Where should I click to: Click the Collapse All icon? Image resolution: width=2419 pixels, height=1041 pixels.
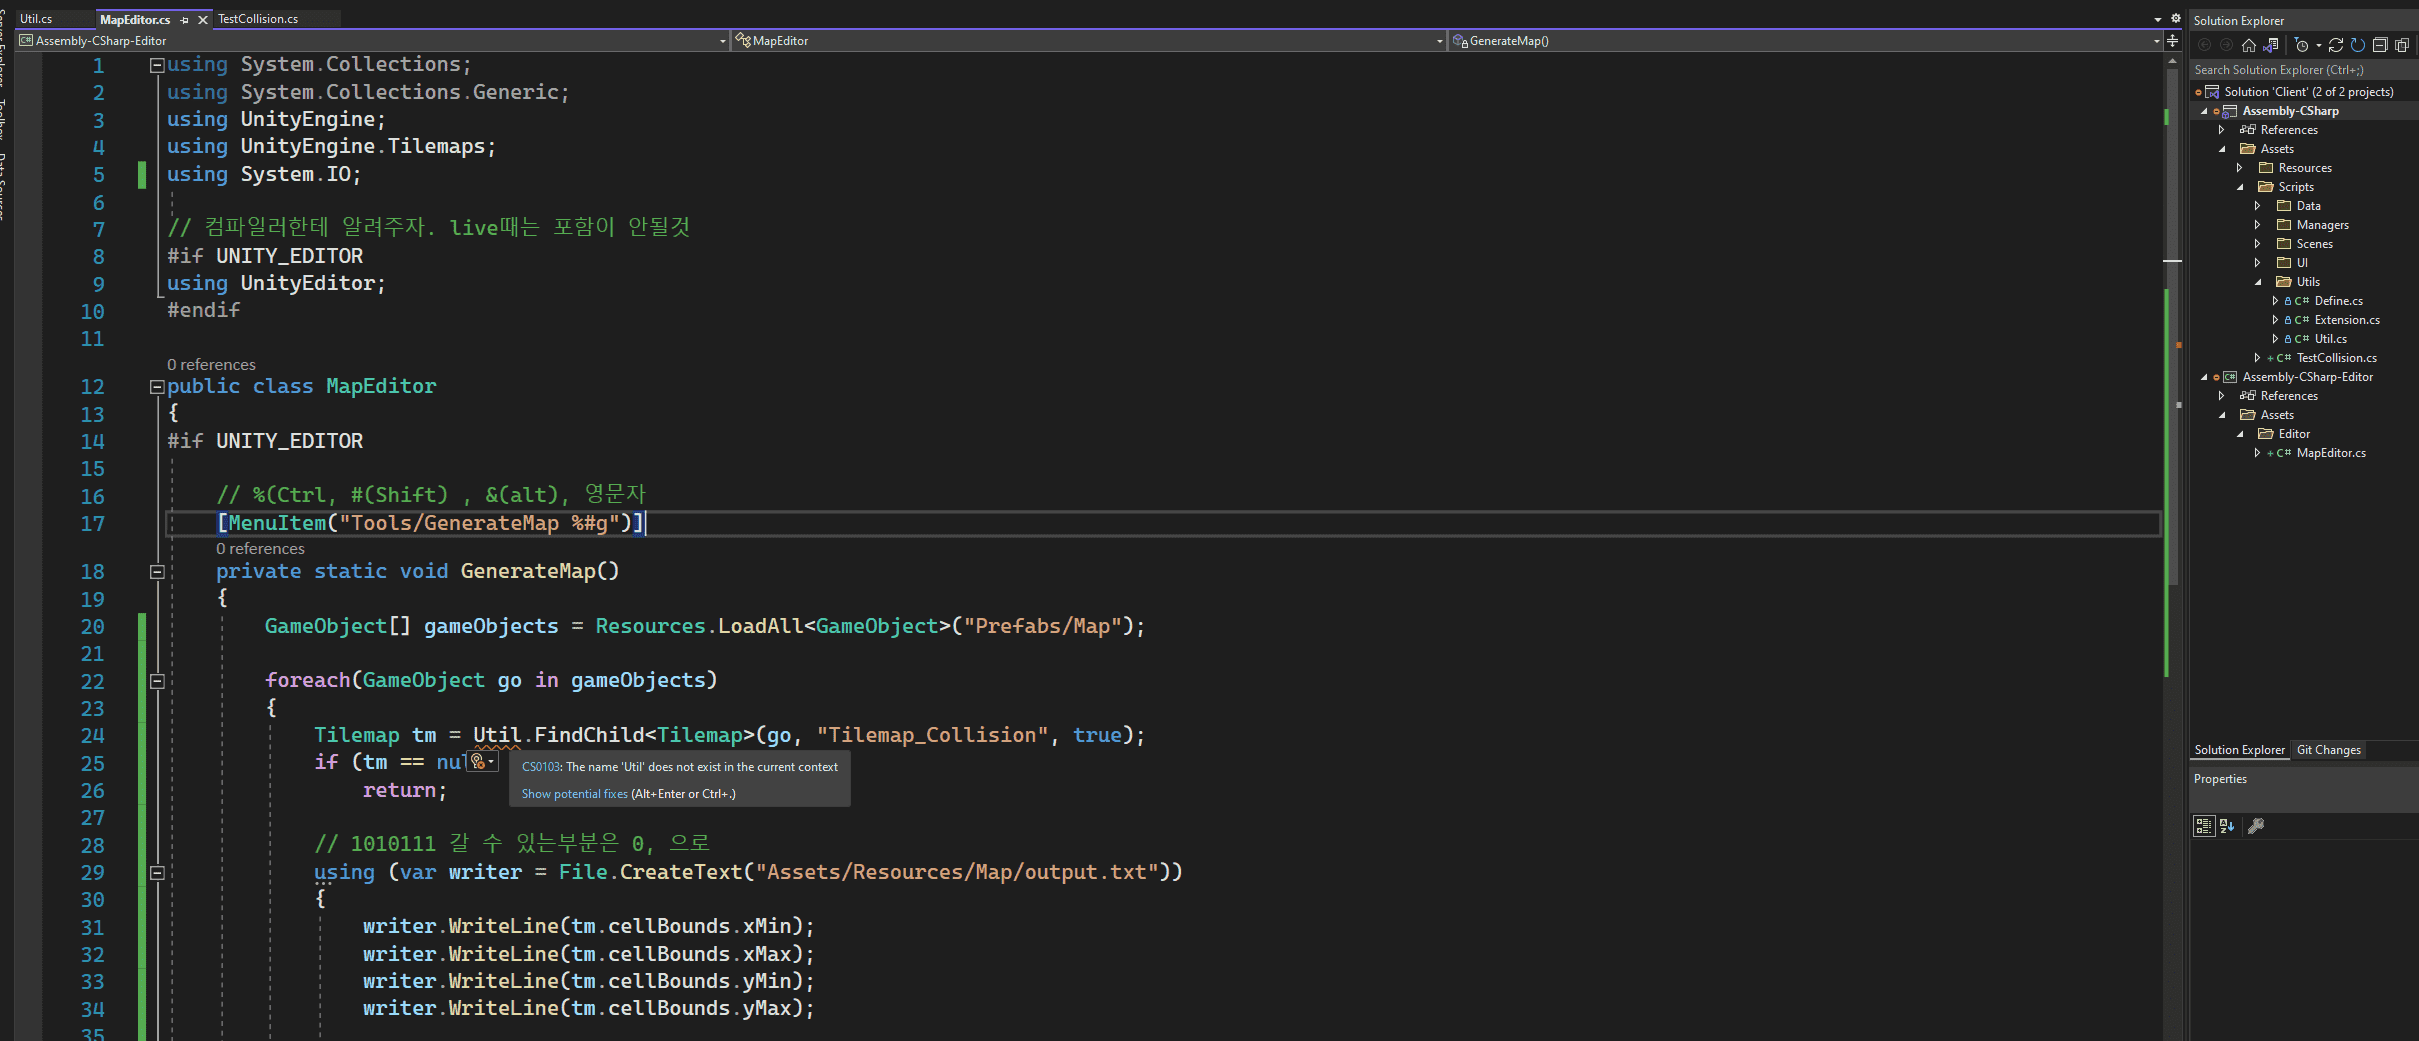pyautogui.click(x=2380, y=45)
